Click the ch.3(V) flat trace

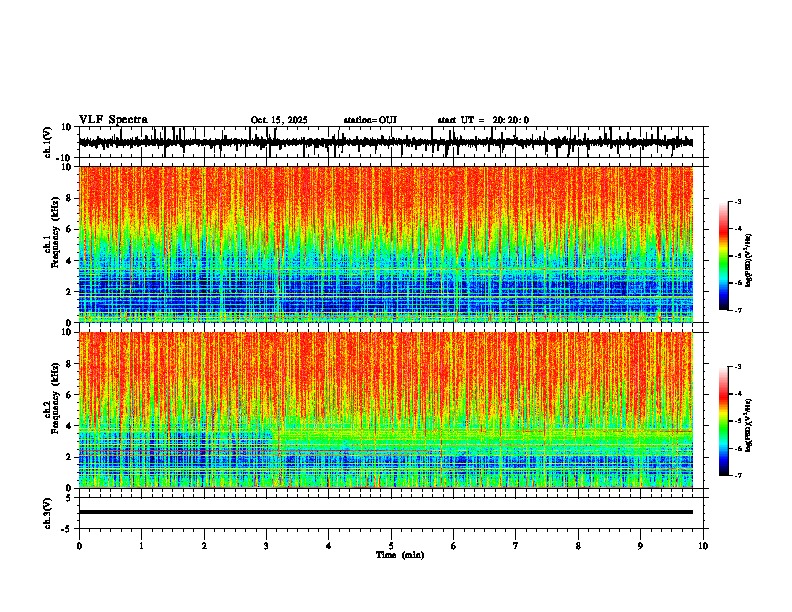(x=386, y=512)
